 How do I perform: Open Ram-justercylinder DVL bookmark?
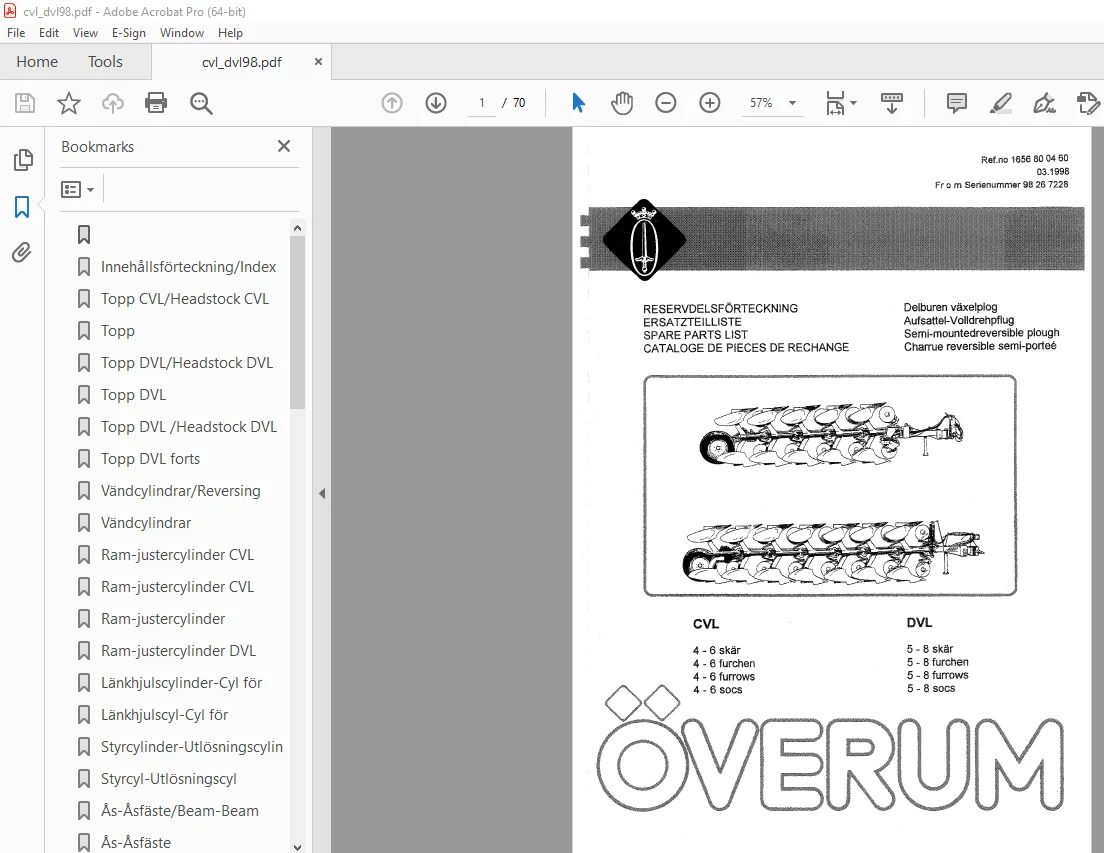tap(178, 651)
